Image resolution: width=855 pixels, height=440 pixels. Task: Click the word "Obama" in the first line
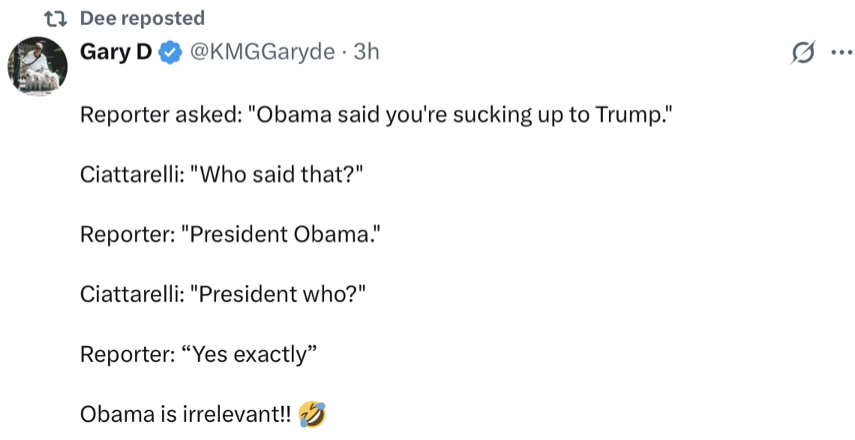[292, 114]
